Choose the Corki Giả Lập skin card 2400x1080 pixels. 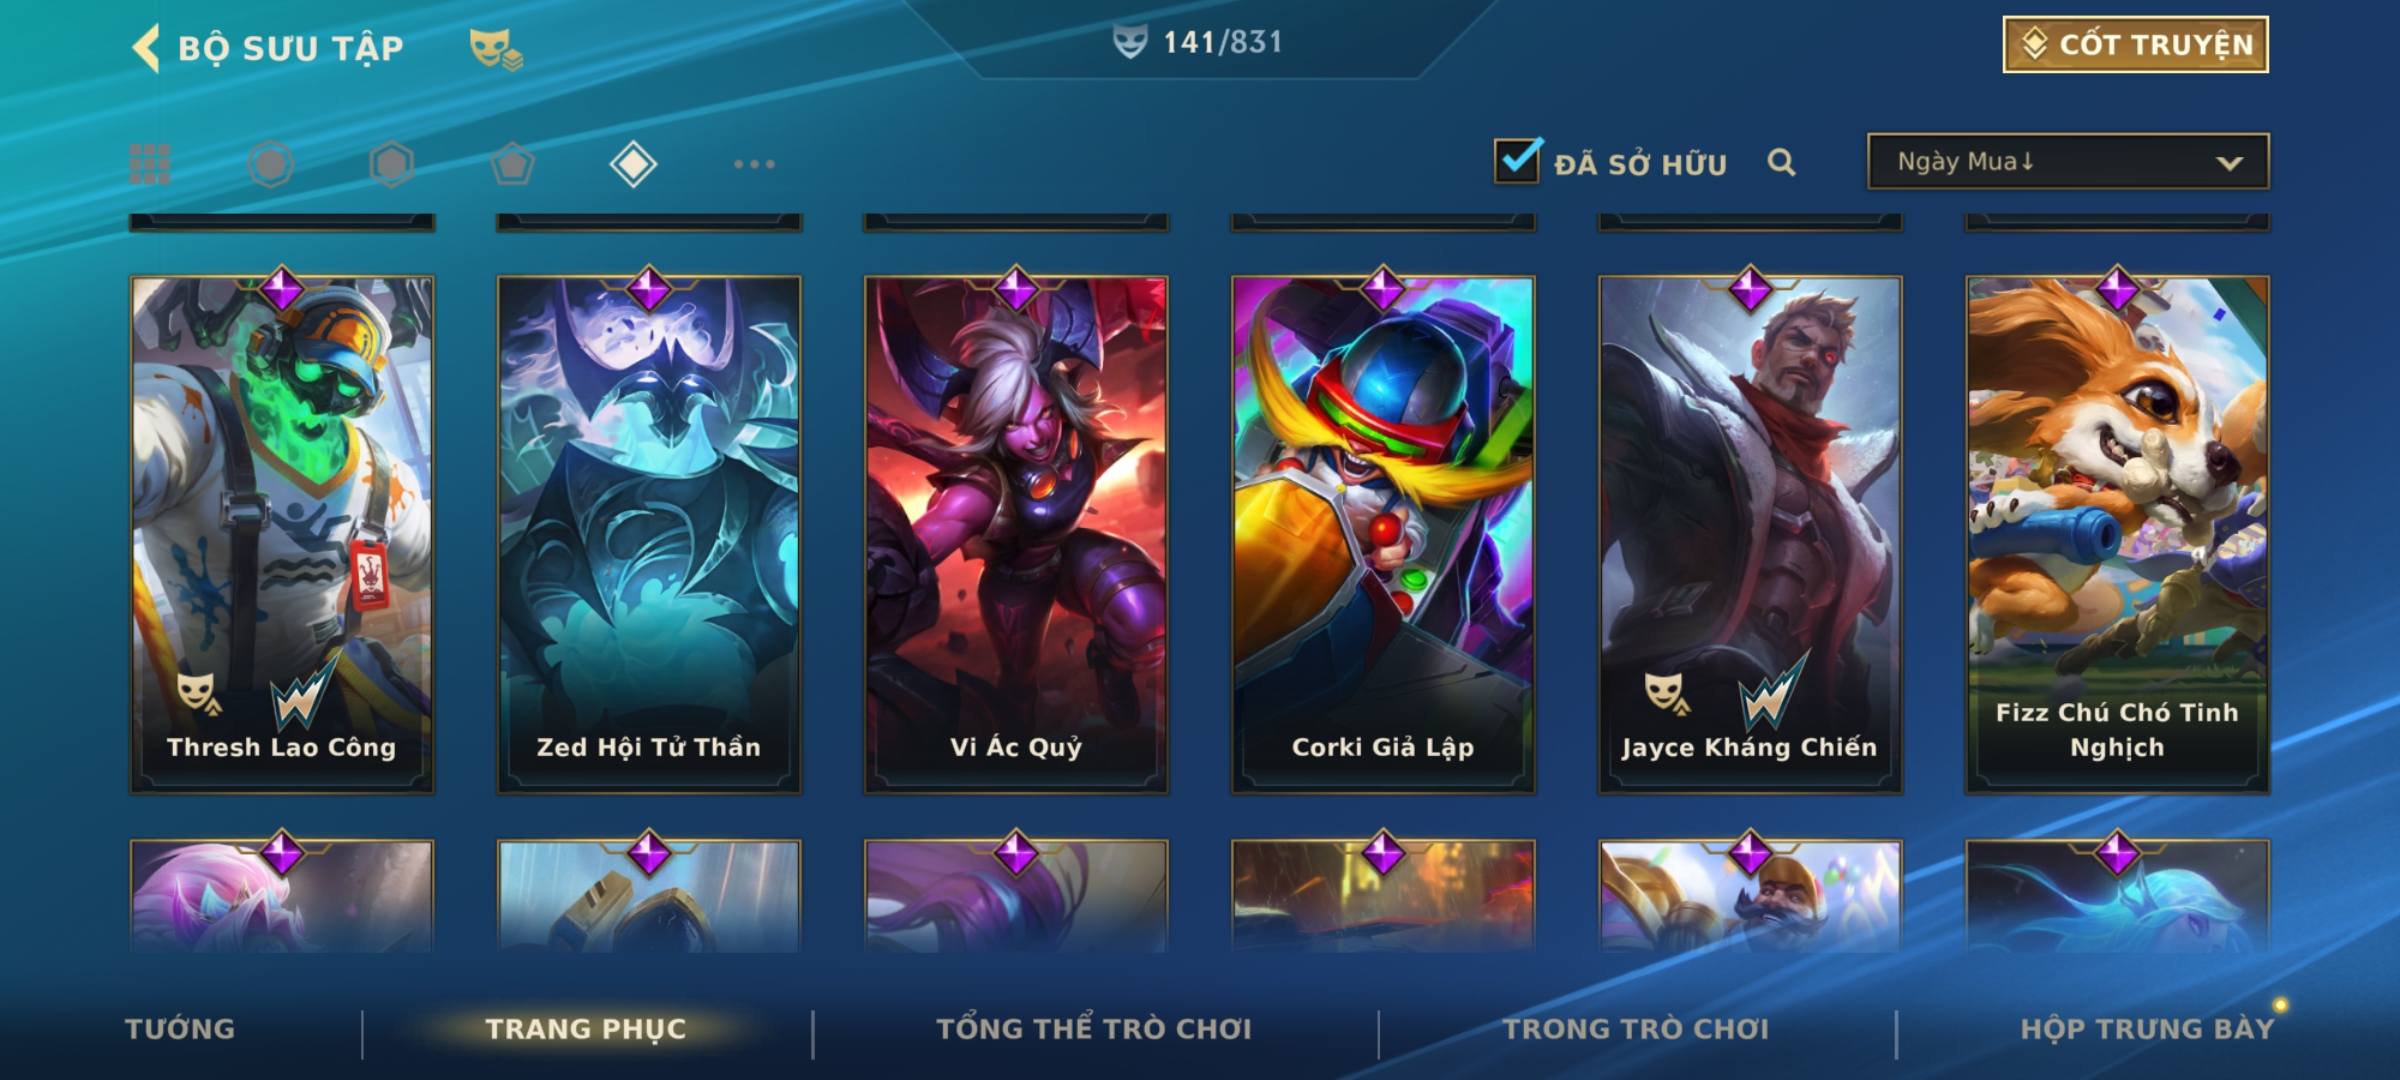1383,534
